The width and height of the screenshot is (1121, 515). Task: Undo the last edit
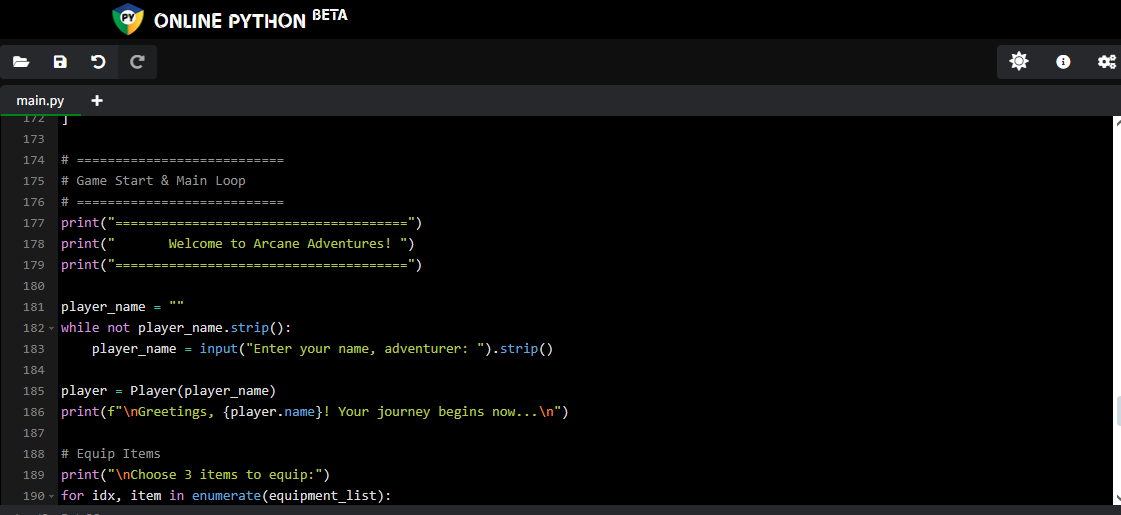tap(99, 62)
